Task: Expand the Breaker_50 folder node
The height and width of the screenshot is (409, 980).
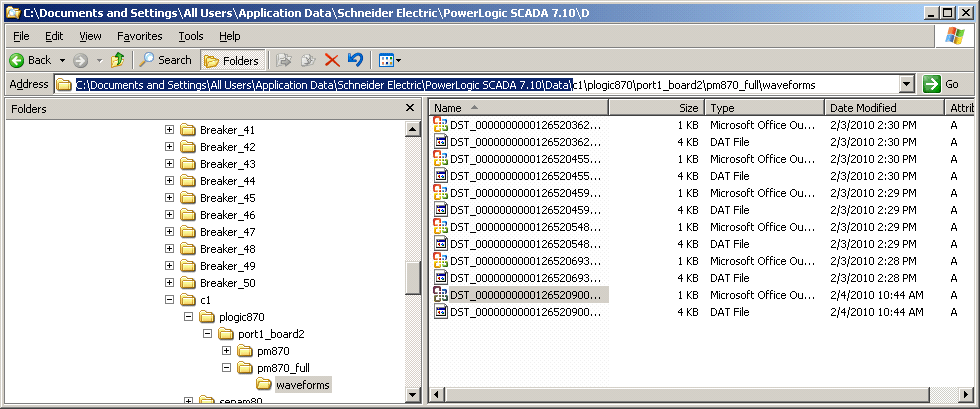Action: (x=169, y=283)
